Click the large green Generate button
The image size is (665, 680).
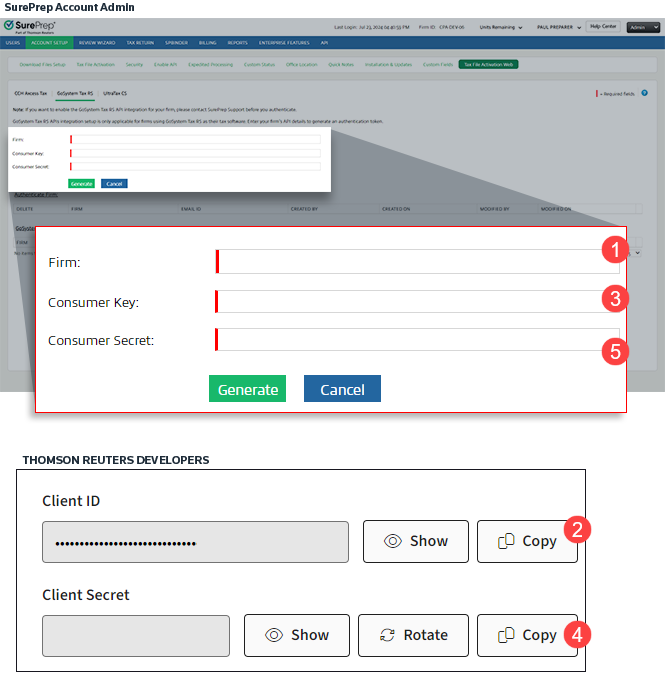(x=247, y=389)
